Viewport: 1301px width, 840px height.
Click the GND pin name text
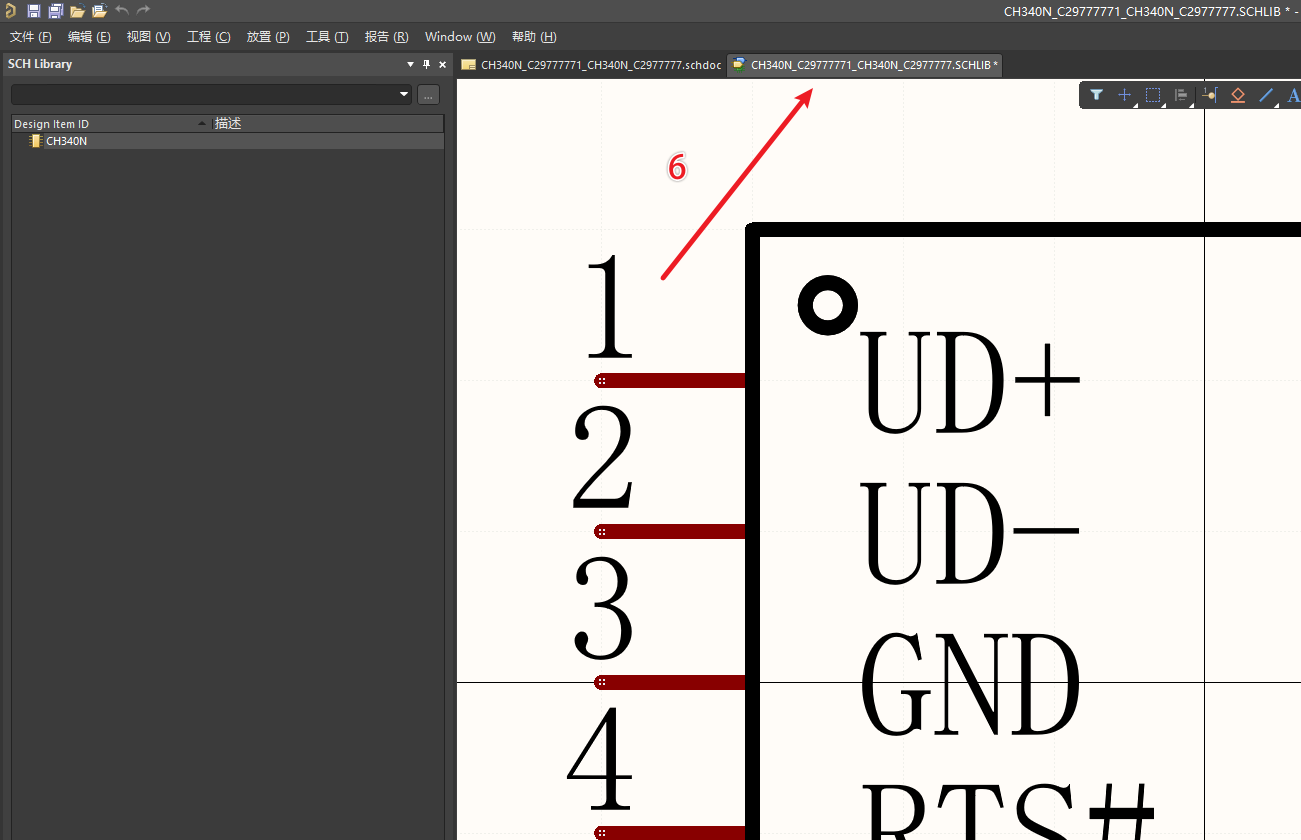point(970,687)
